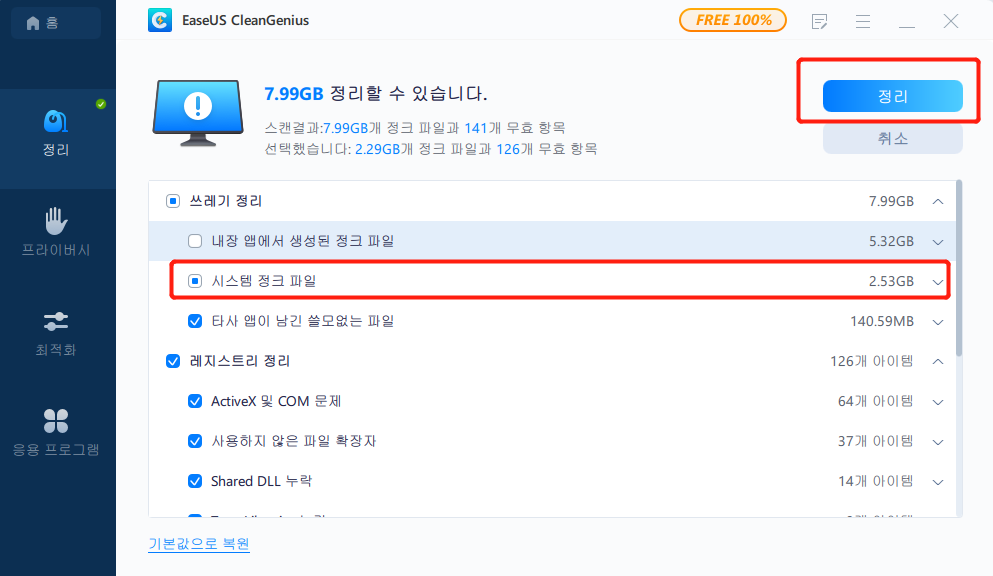Image resolution: width=993 pixels, height=576 pixels.
Task: Open the feedback note icon in title bar
Action: (x=819, y=22)
